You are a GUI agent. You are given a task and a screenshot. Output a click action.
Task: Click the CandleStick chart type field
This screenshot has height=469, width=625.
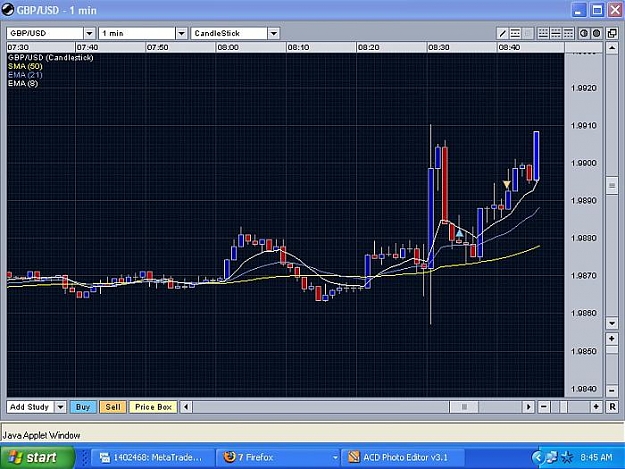pyautogui.click(x=229, y=33)
